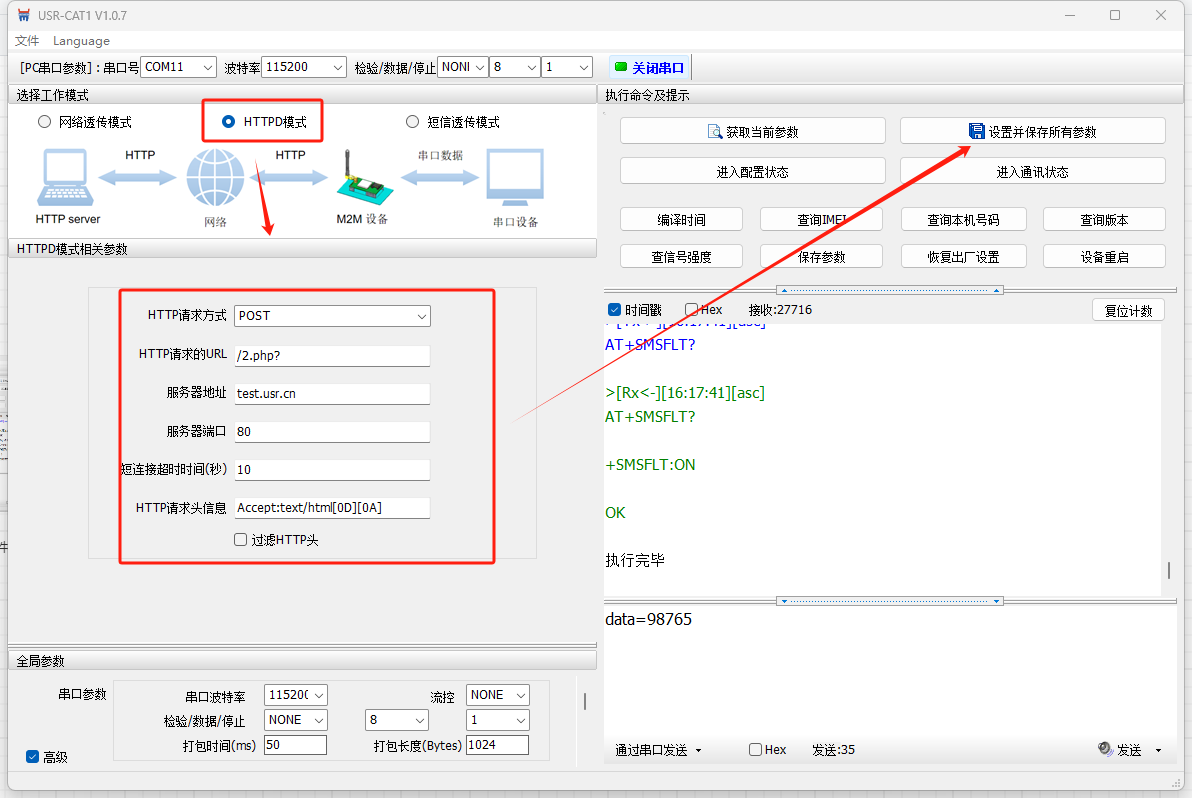Click the save disk icon on 设置并保存所有参数
1192x798 pixels.
977,131
